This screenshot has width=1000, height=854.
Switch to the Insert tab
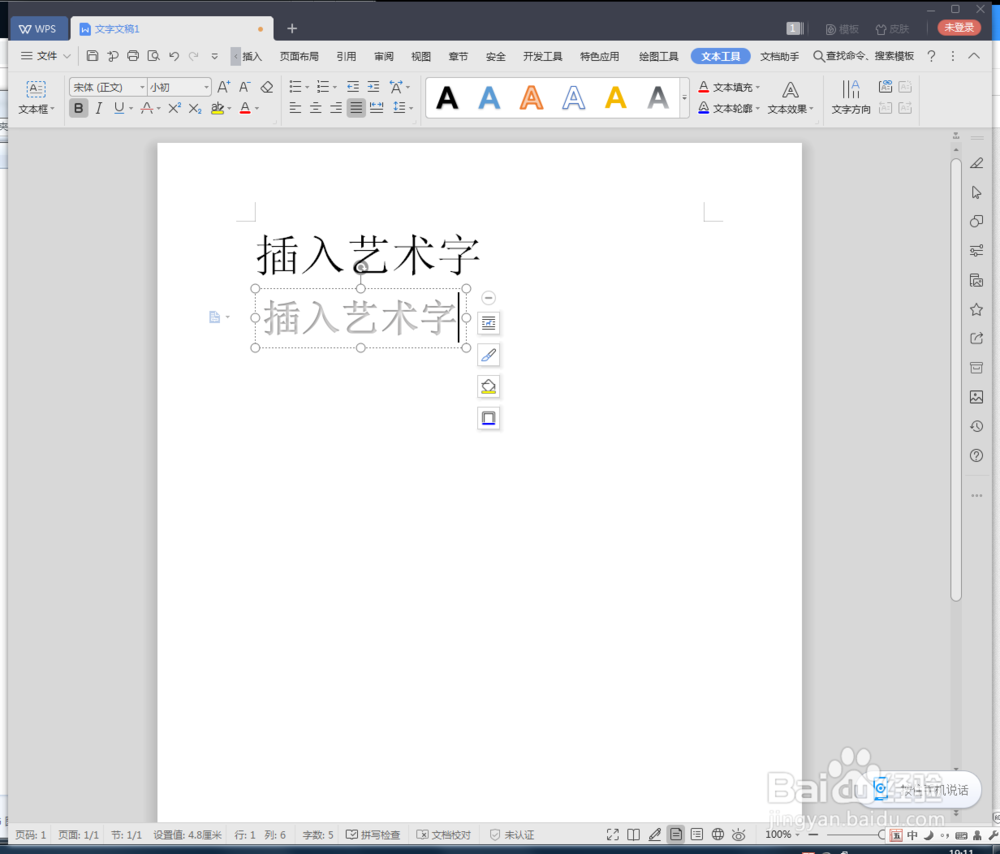(x=252, y=56)
